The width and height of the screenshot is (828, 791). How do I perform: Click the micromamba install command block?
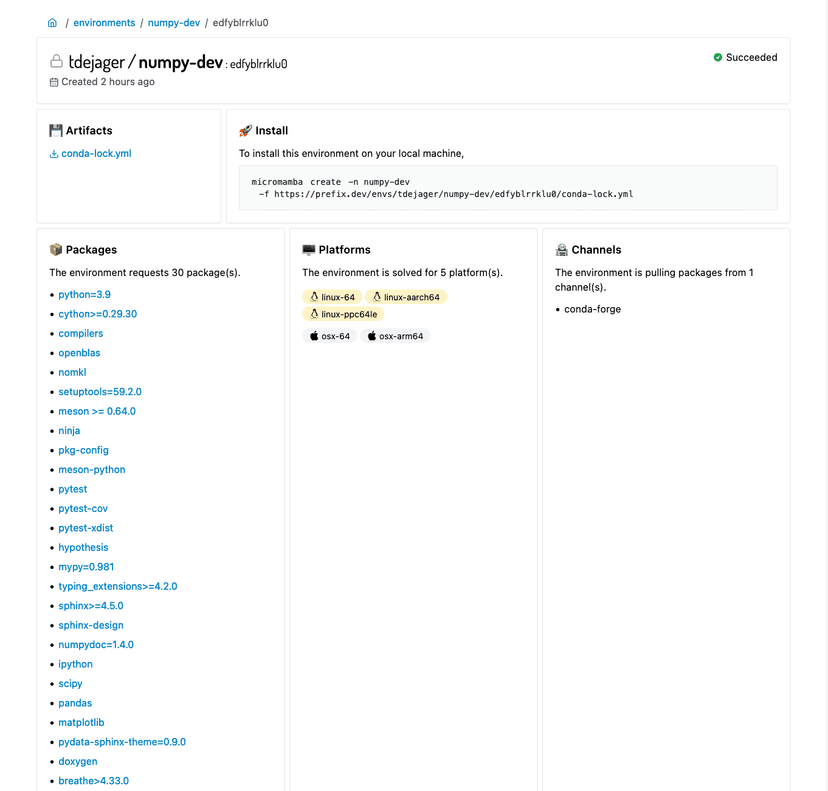coord(507,188)
